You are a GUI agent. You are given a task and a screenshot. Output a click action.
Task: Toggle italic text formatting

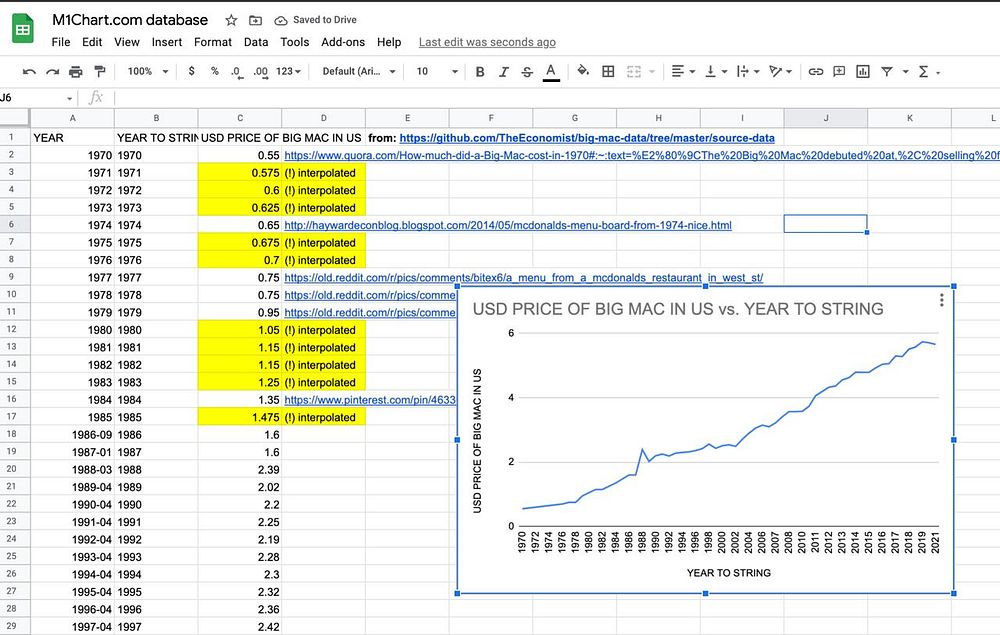pos(503,72)
